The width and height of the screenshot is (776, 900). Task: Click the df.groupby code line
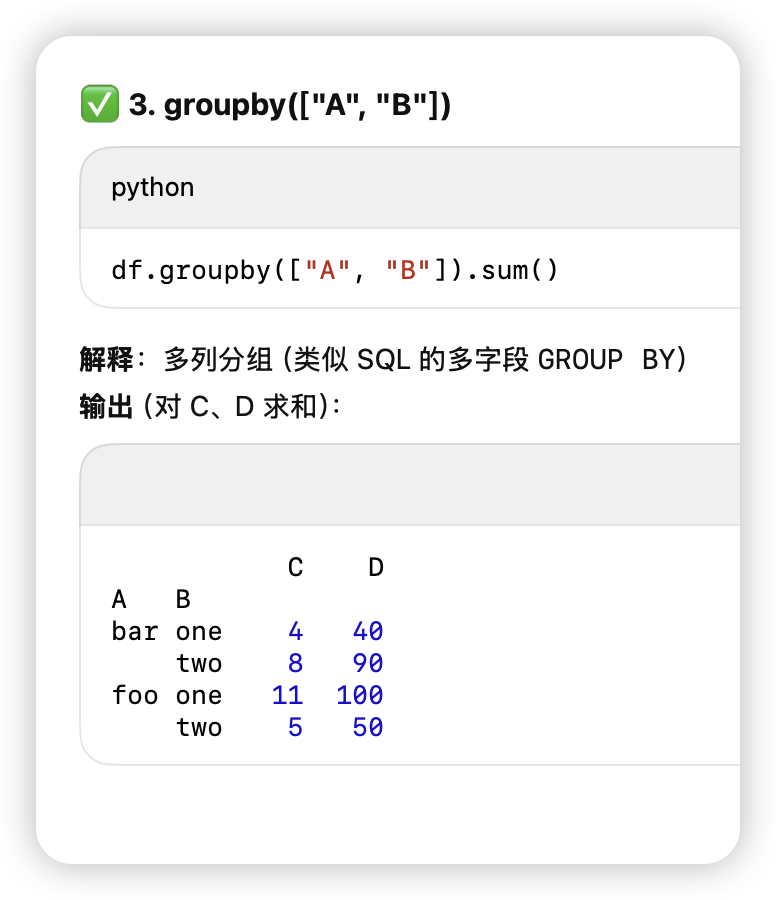coord(335,270)
